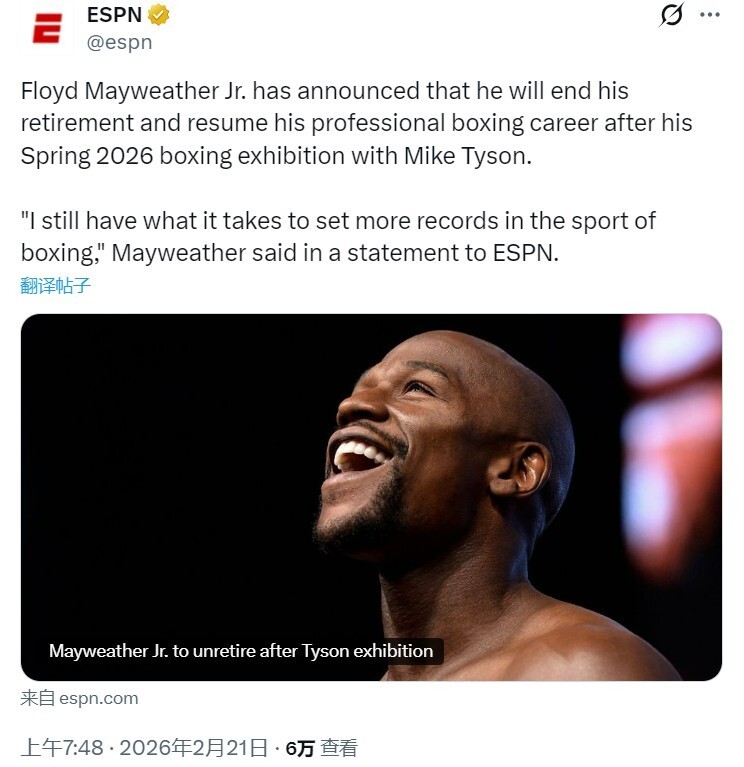Click the first paragraph of the tweet
The width and height of the screenshot is (744, 767).
point(355,124)
